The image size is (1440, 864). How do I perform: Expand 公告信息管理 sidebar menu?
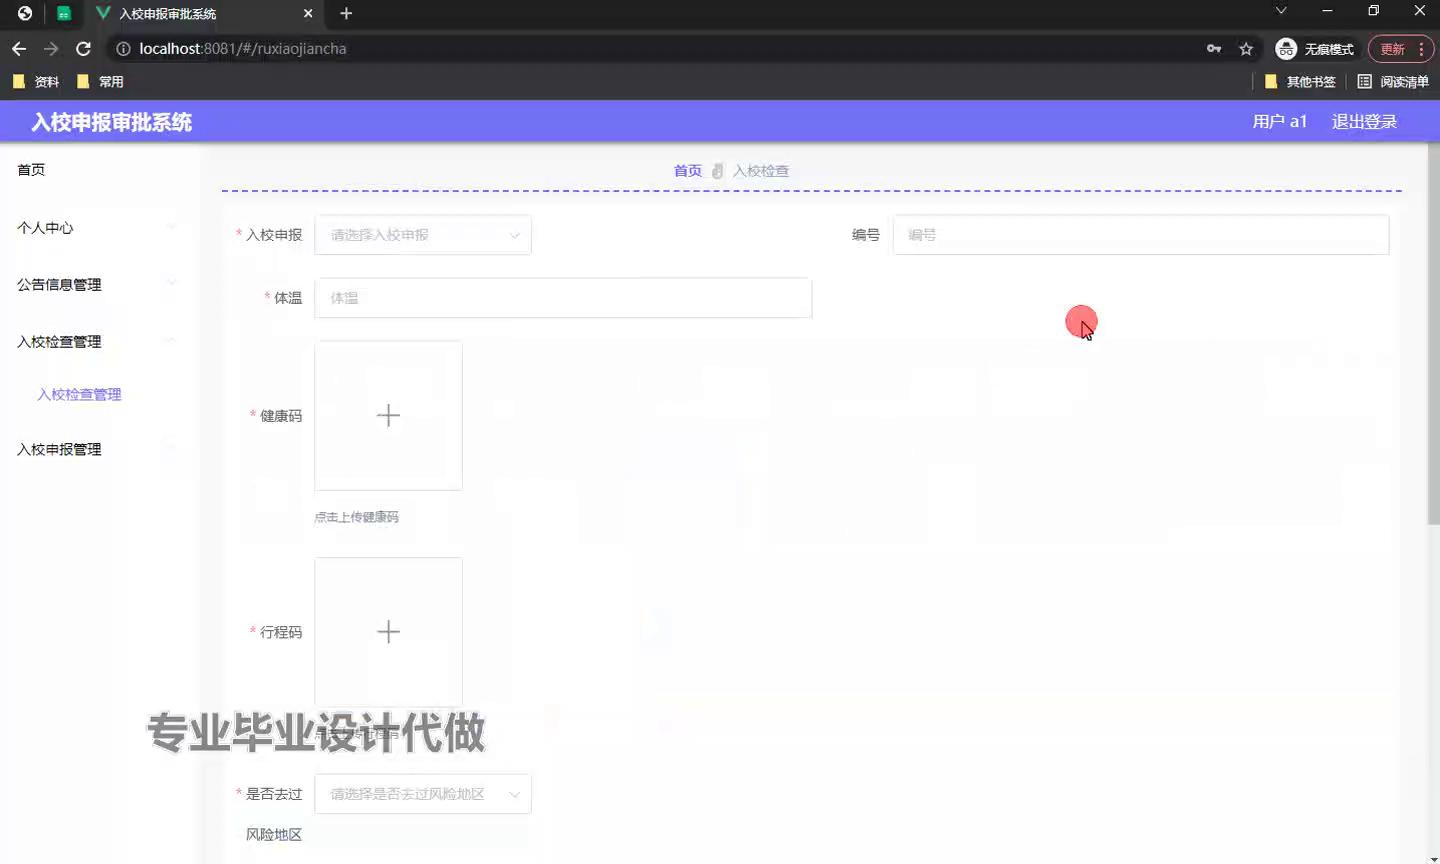(95, 285)
